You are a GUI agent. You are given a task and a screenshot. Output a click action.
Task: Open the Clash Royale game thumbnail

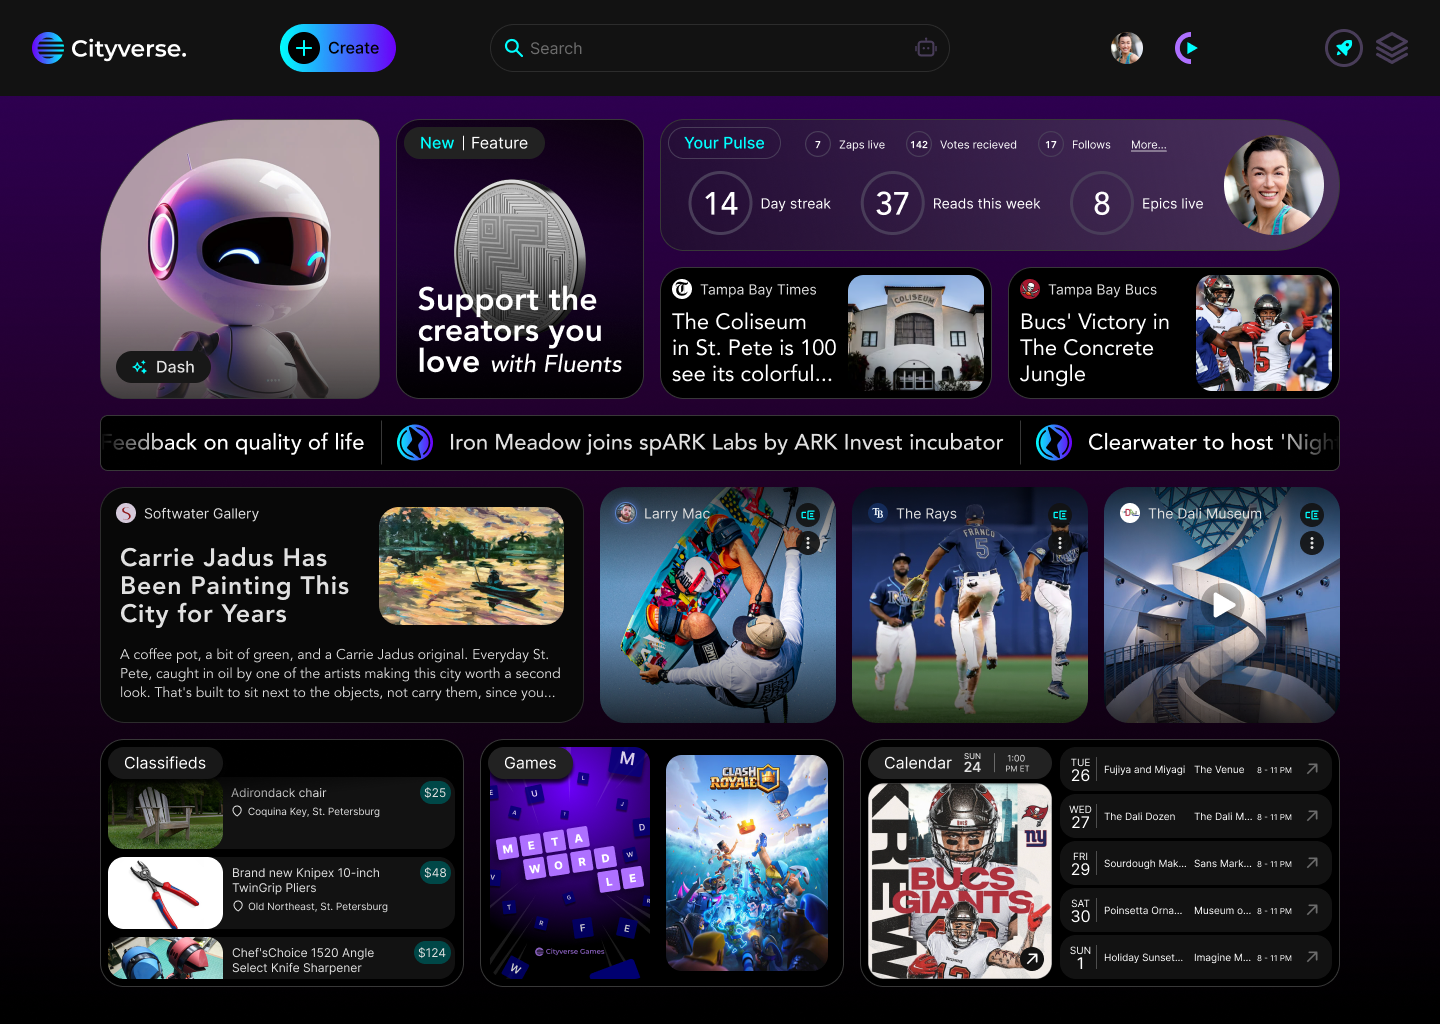[747, 863]
